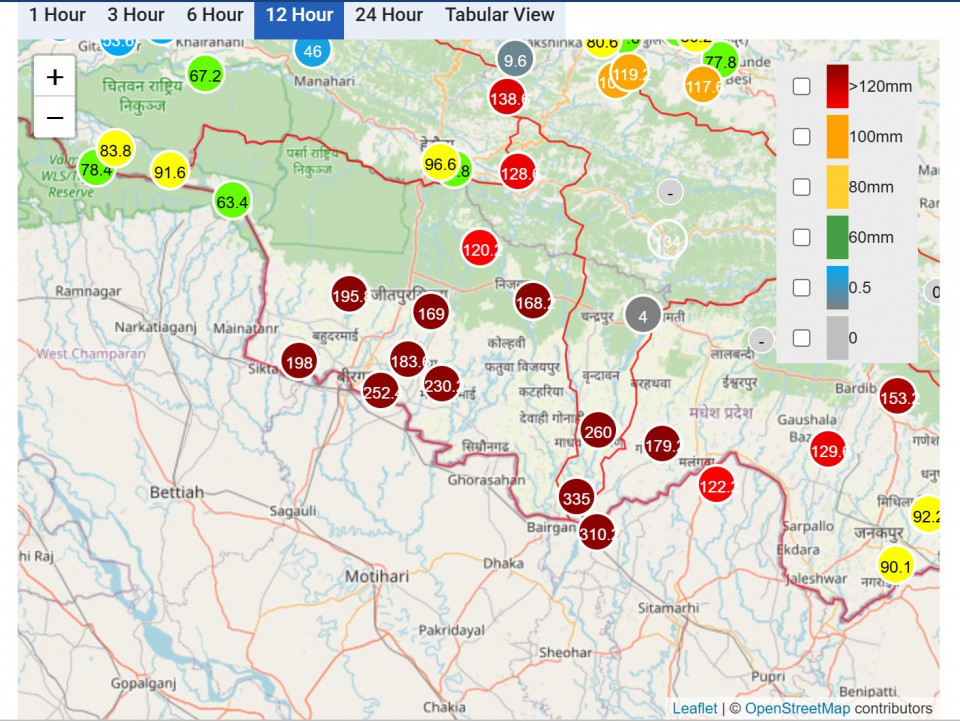This screenshot has height=721, width=960.
Task: Check the 60mm legend checkbox
Action: 801,237
